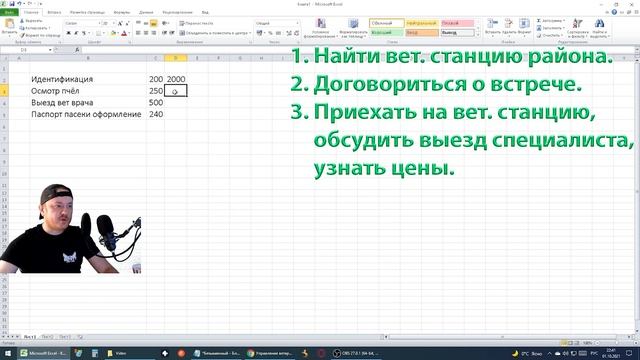Open Fill (Заполнить) dropdown
Image resolution: width=640 pixels, height=360 pixels.
tap(551, 28)
